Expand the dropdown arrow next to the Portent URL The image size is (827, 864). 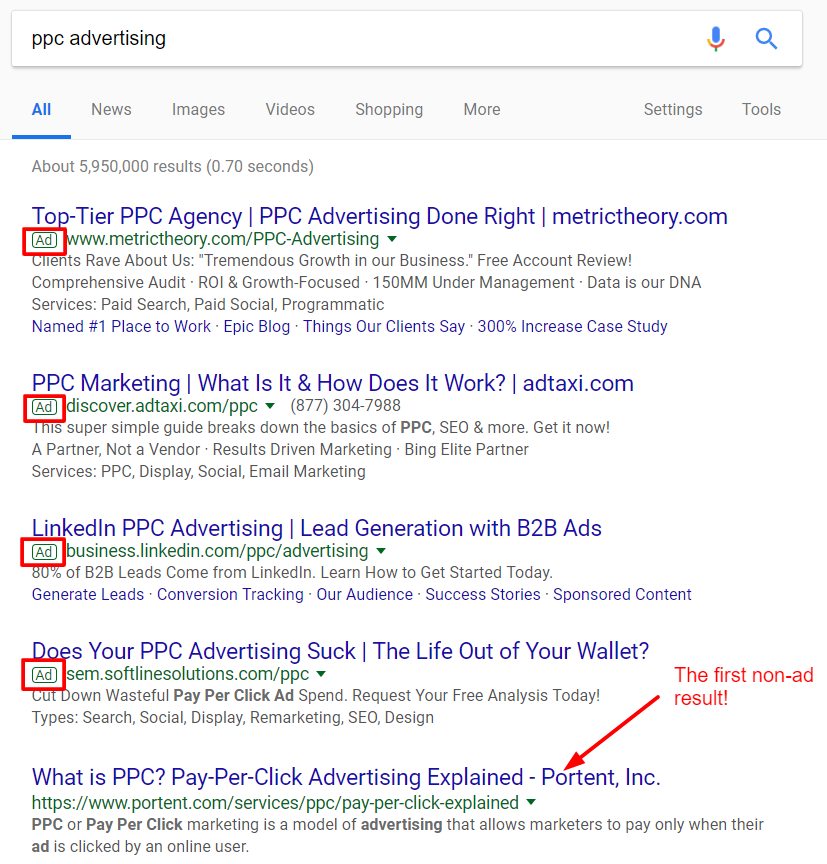click(531, 802)
